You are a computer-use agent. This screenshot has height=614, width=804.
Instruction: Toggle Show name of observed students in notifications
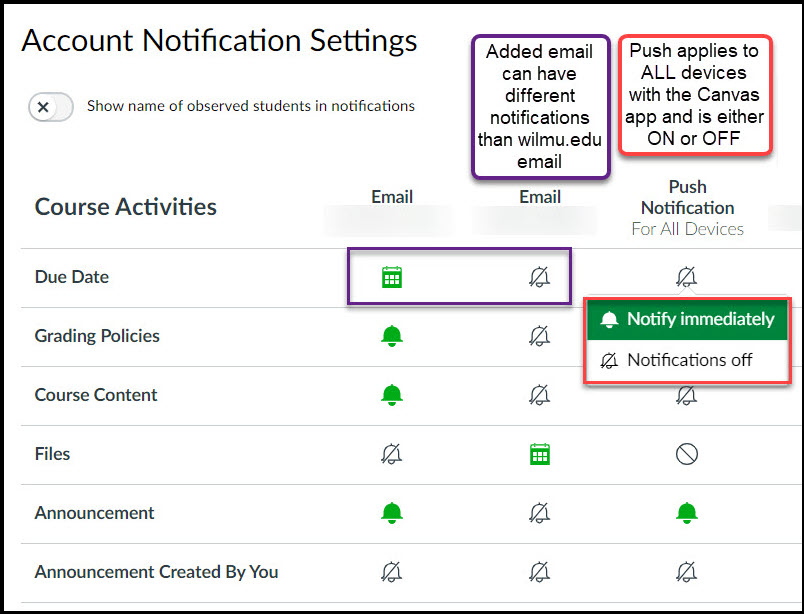(x=50, y=105)
